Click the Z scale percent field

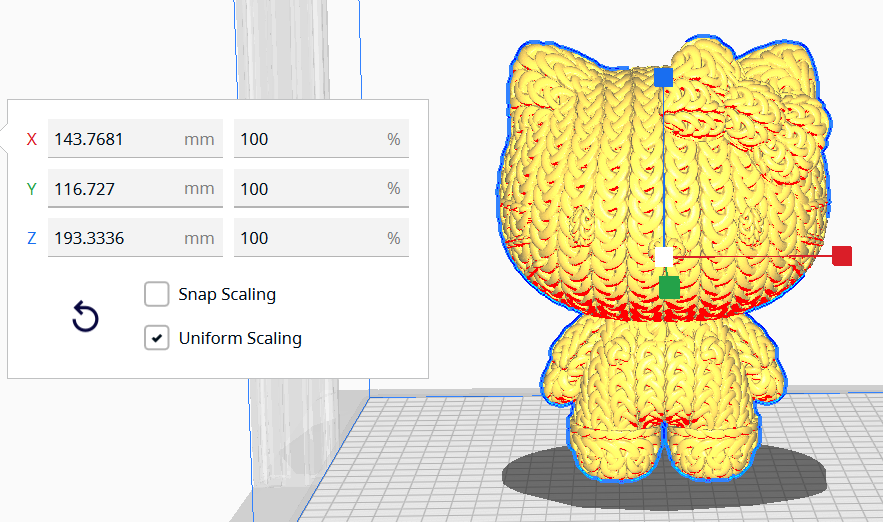pyautogui.click(x=321, y=238)
